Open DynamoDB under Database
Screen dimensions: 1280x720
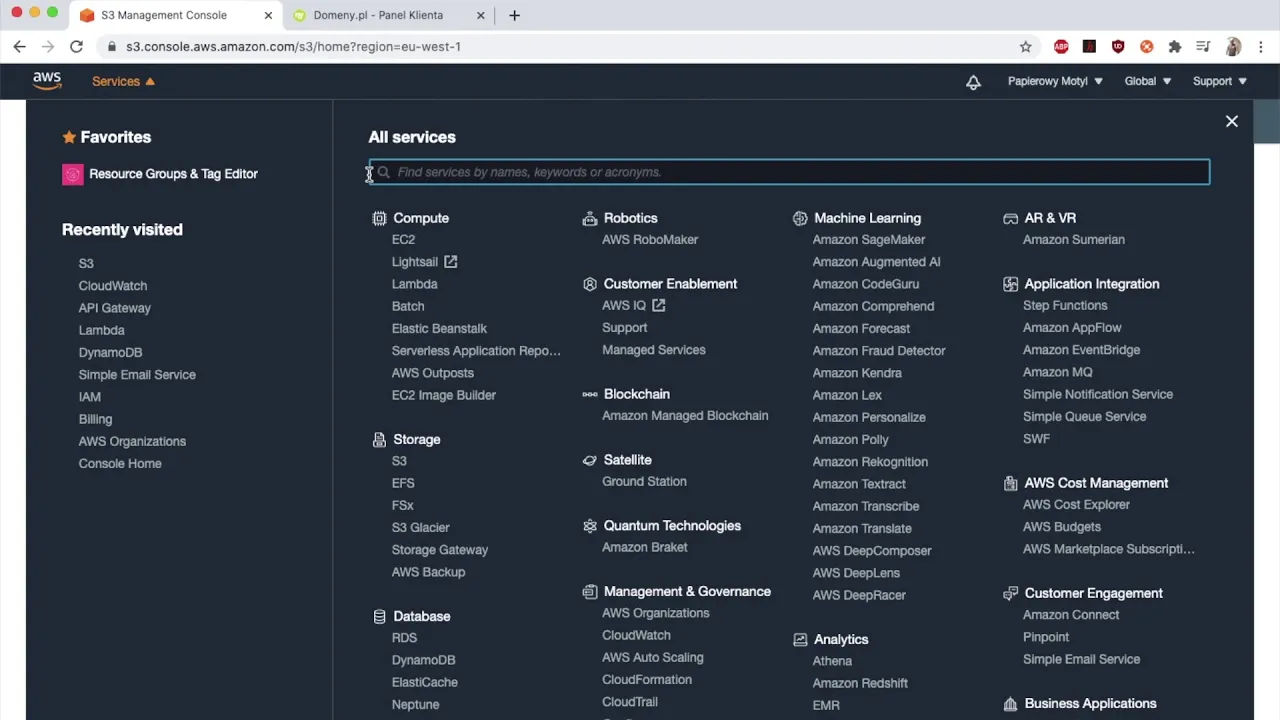(423, 660)
